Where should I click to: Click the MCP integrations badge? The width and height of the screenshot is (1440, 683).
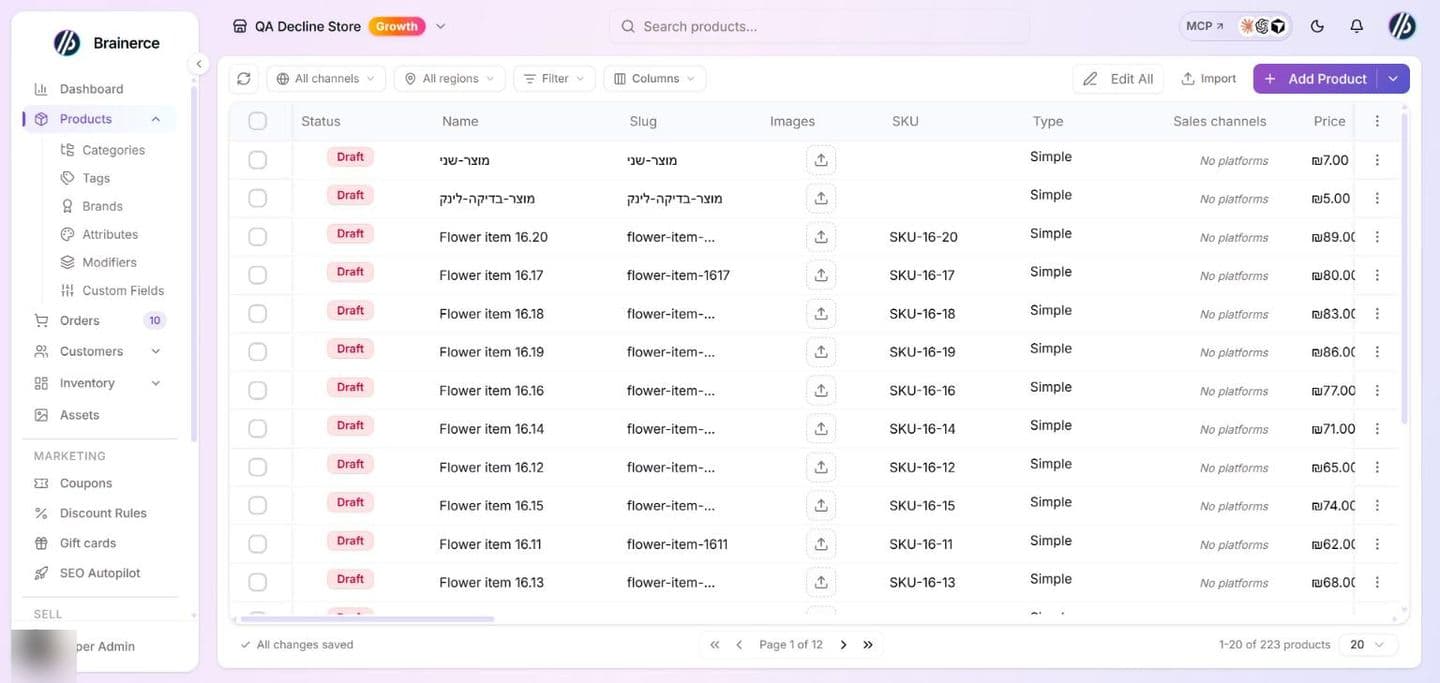point(1236,26)
